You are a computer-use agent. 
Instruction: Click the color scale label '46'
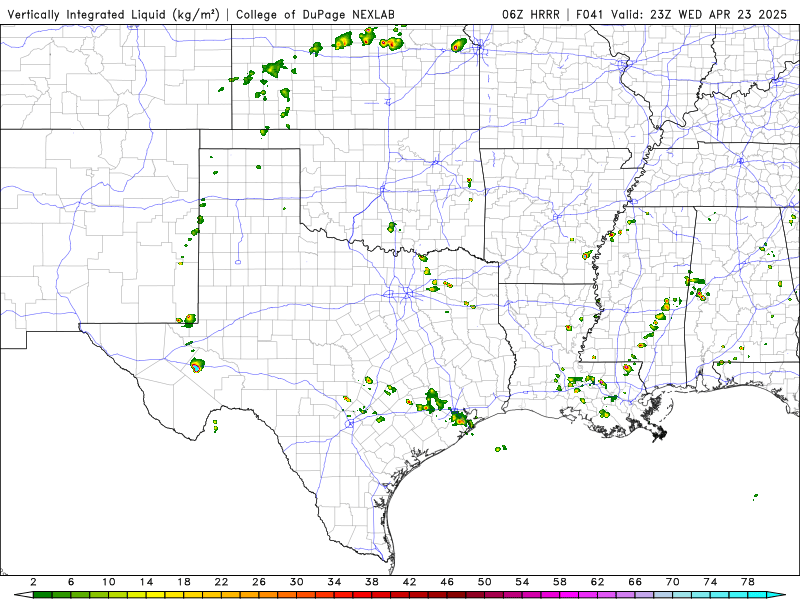pos(447,582)
